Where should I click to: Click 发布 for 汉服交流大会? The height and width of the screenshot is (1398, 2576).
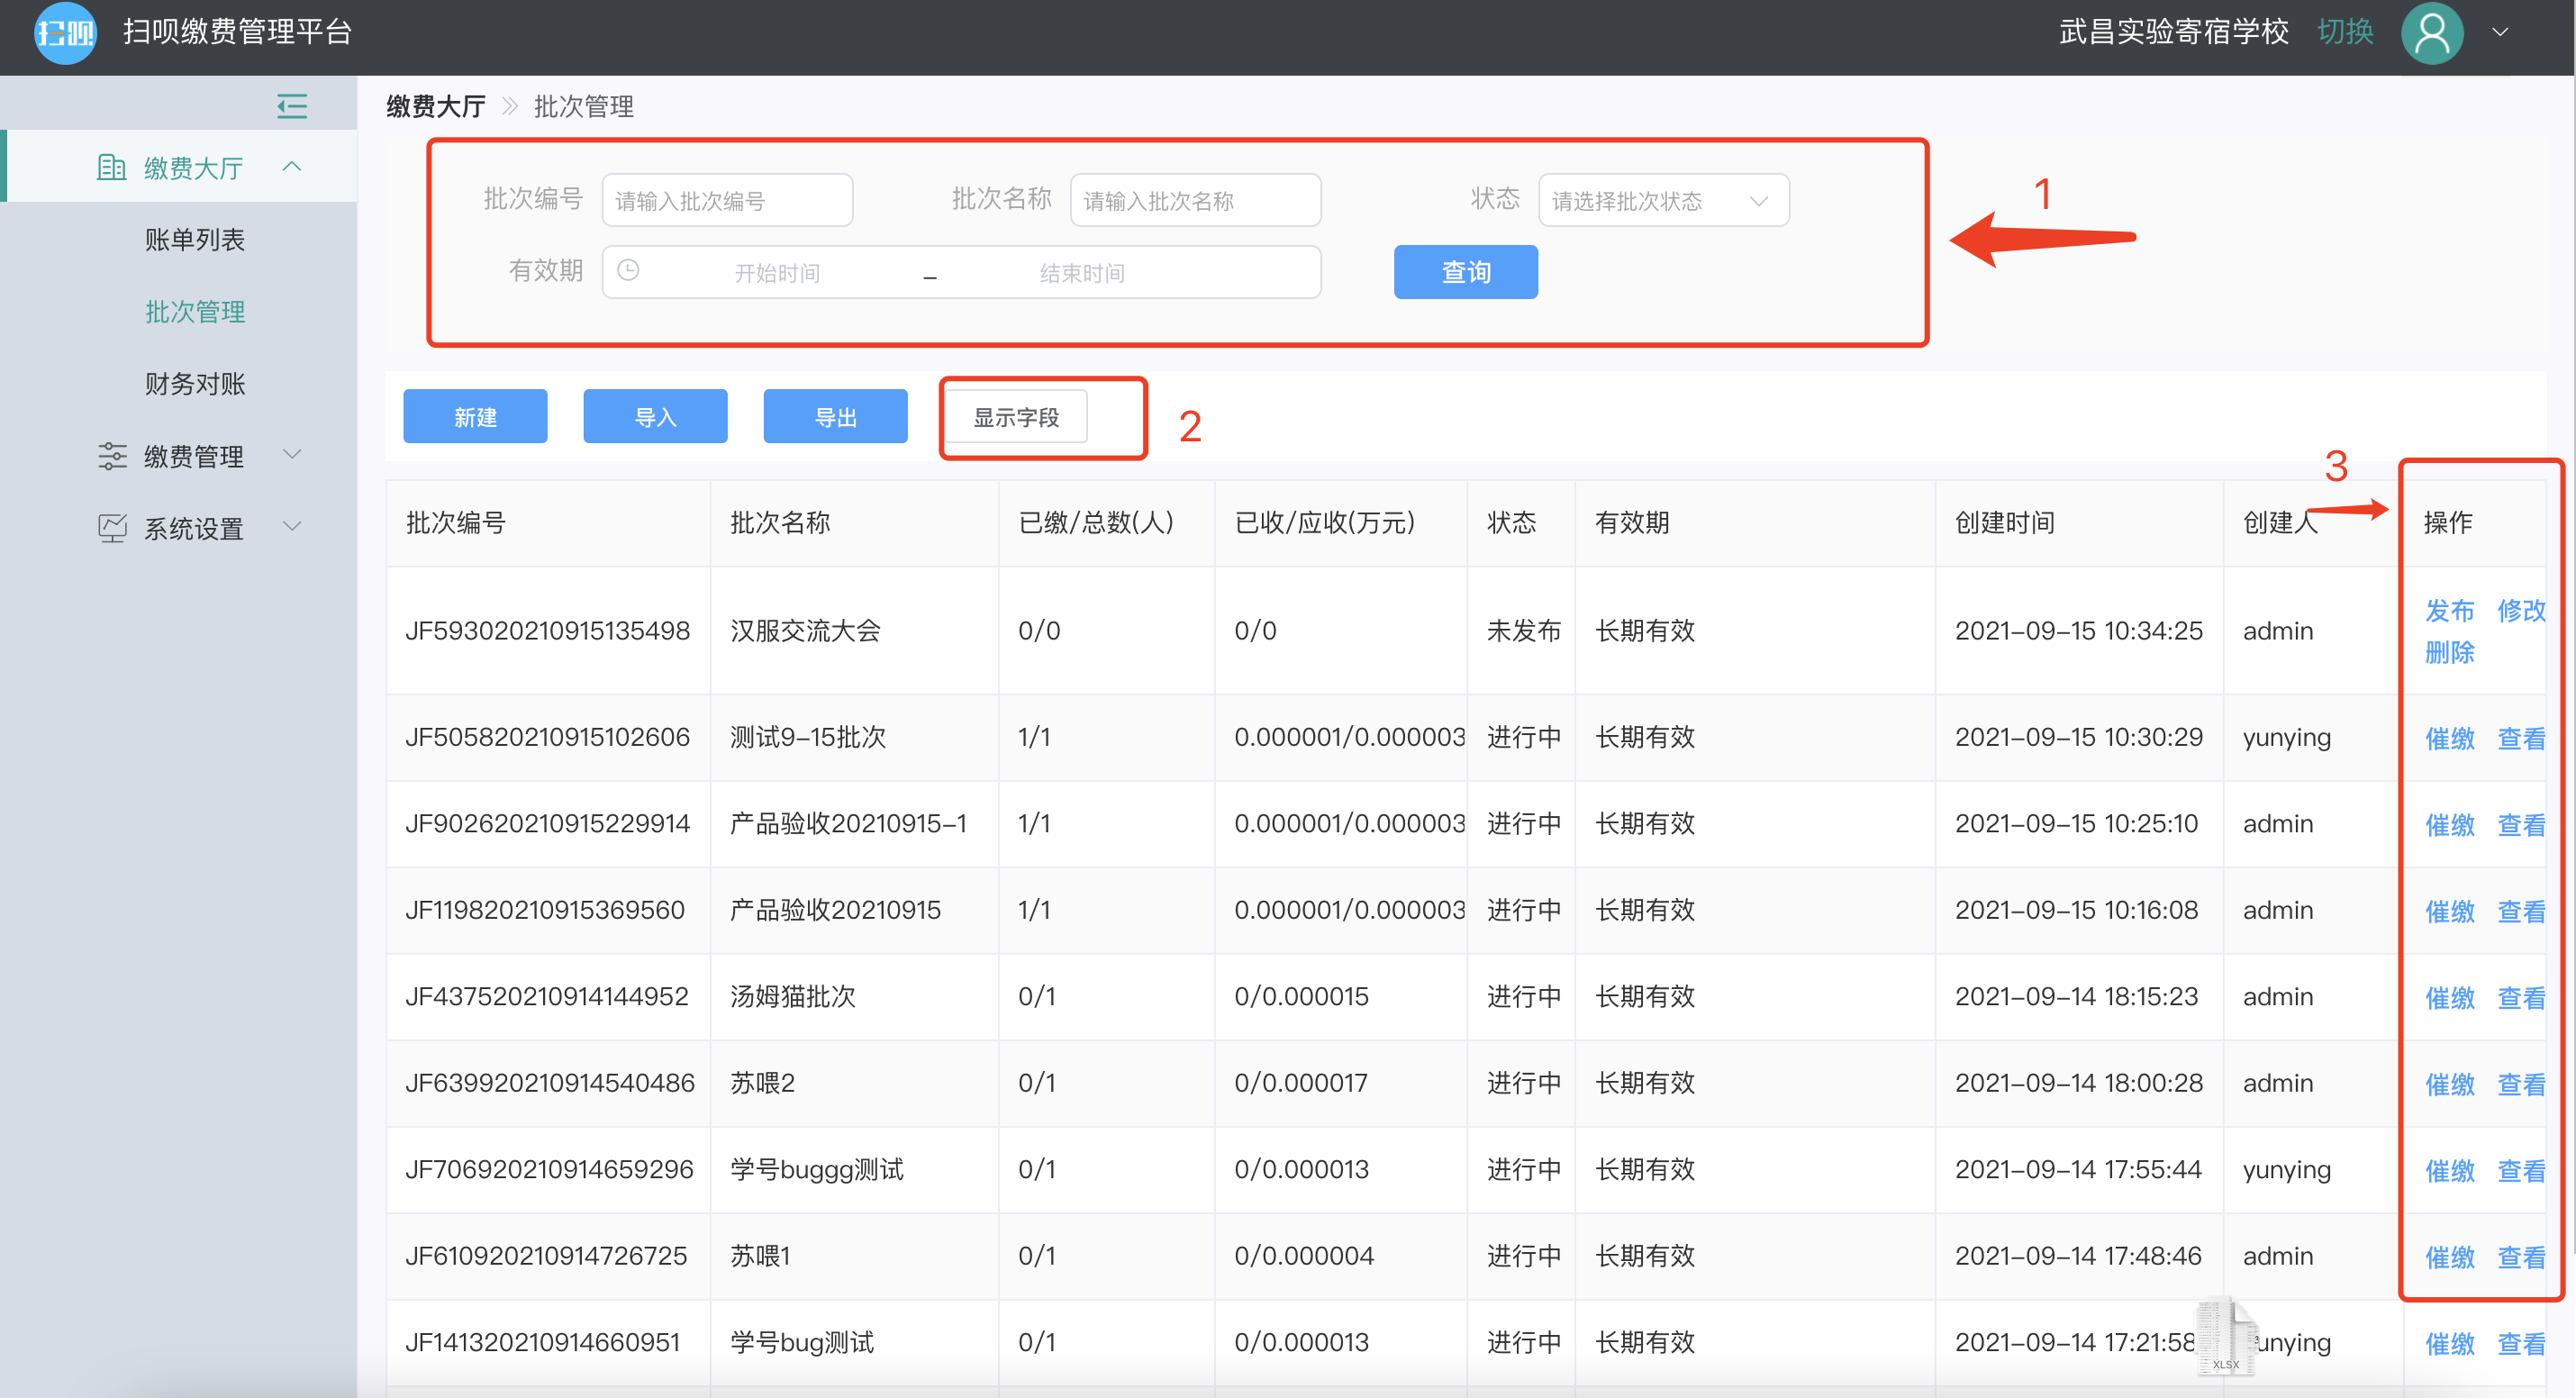tap(2450, 610)
